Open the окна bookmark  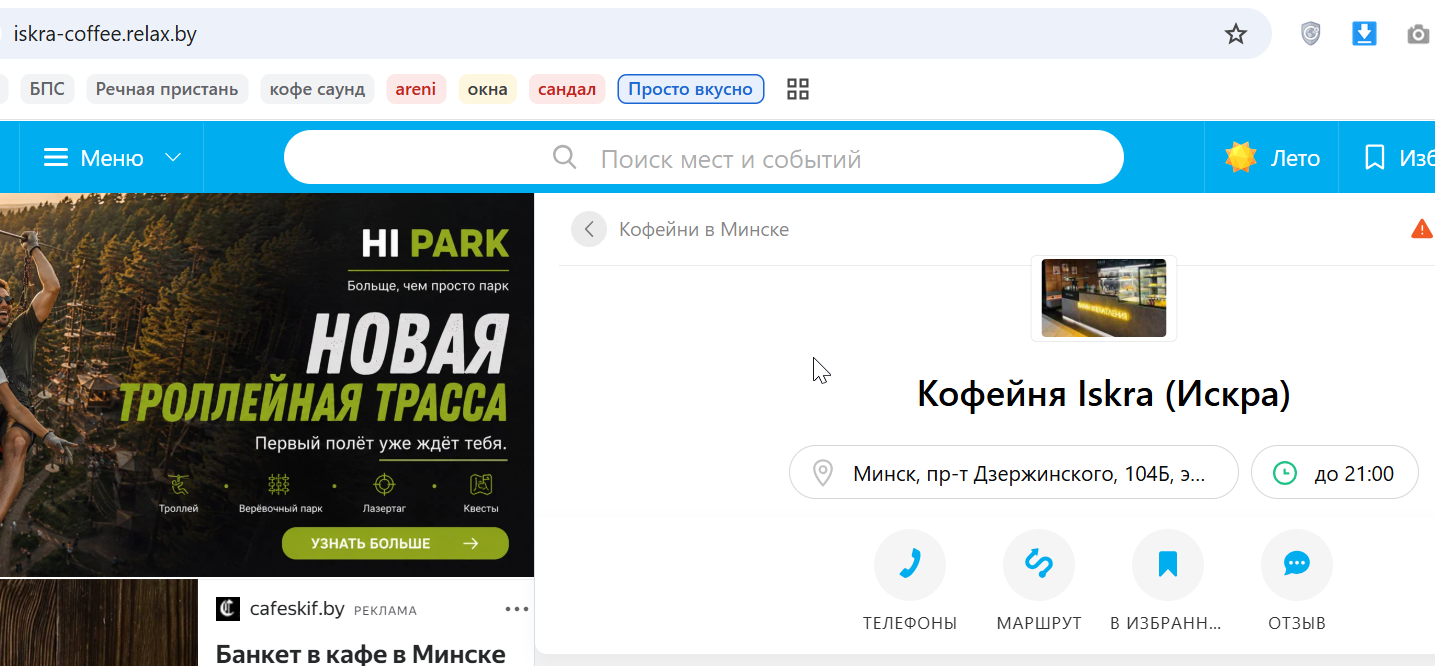488,89
